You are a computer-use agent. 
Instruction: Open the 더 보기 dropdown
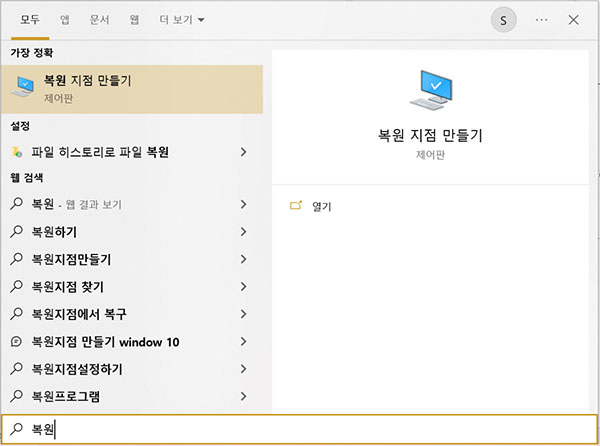coord(182,20)
